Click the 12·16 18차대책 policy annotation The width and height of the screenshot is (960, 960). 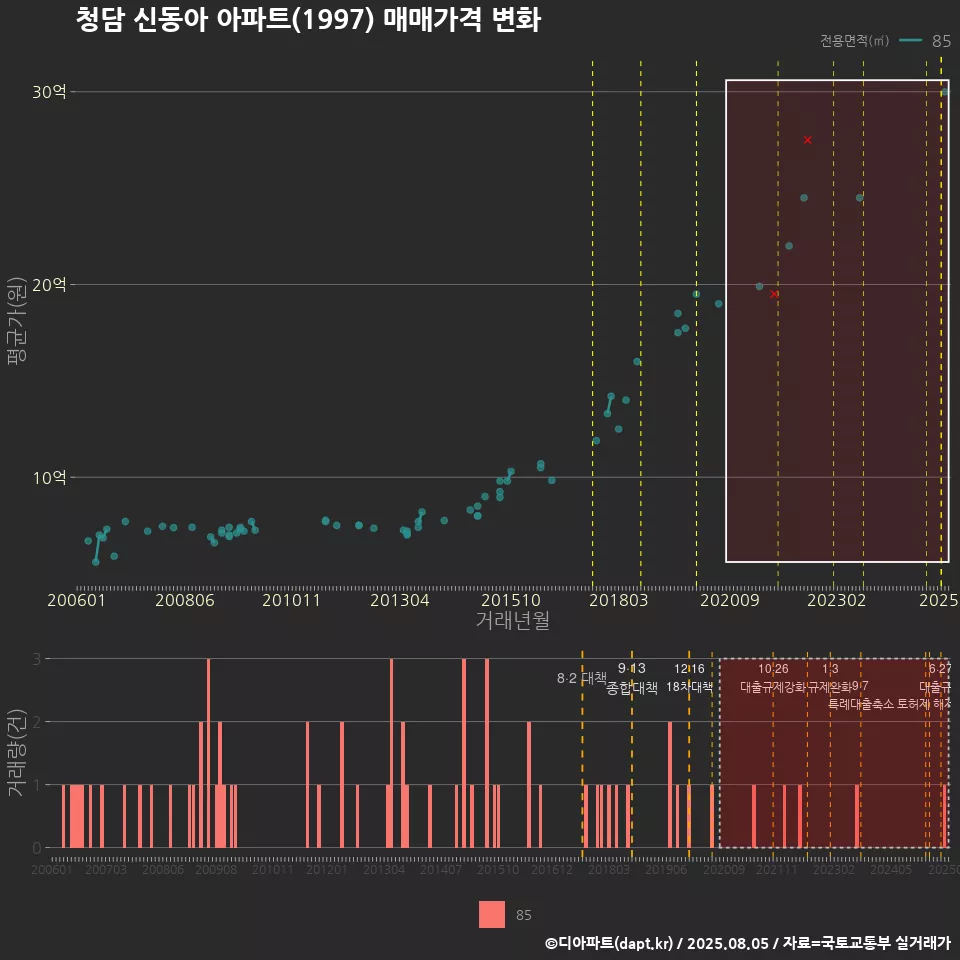689,678
